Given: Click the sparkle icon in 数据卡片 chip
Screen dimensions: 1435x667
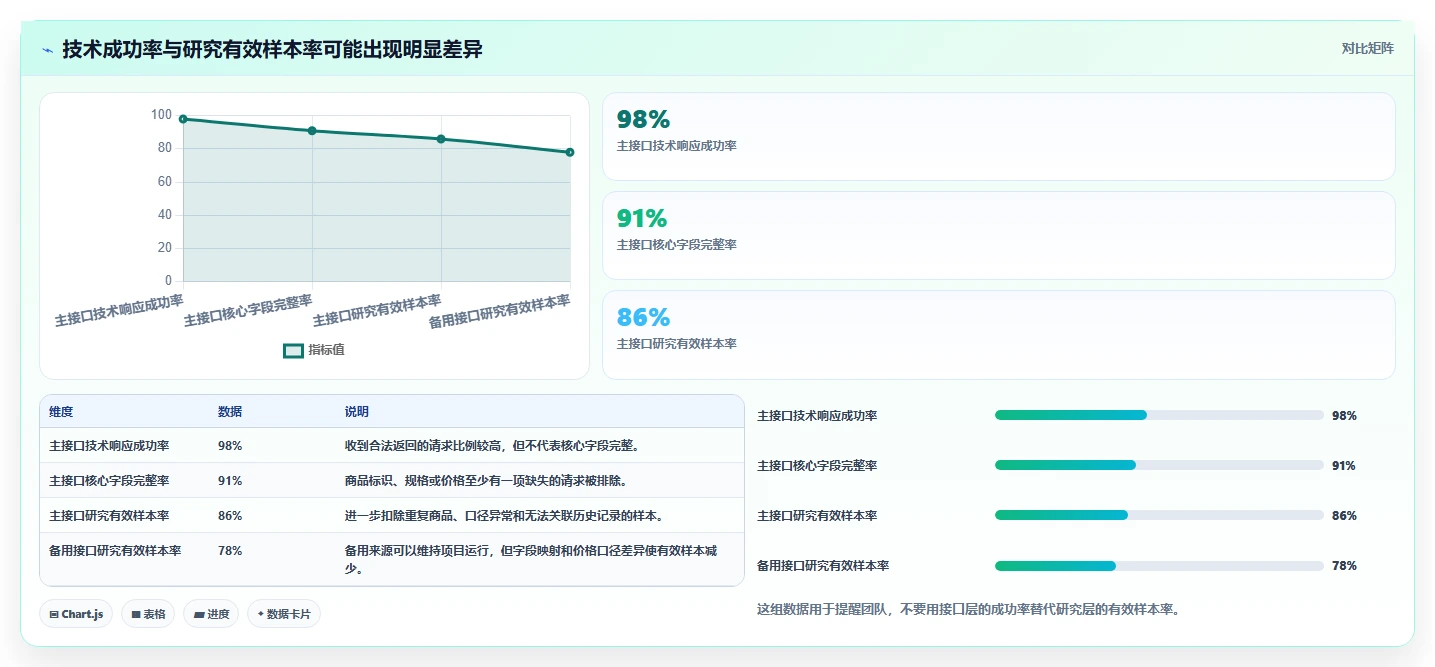Looking at the screenshot, I should [261, 614].
